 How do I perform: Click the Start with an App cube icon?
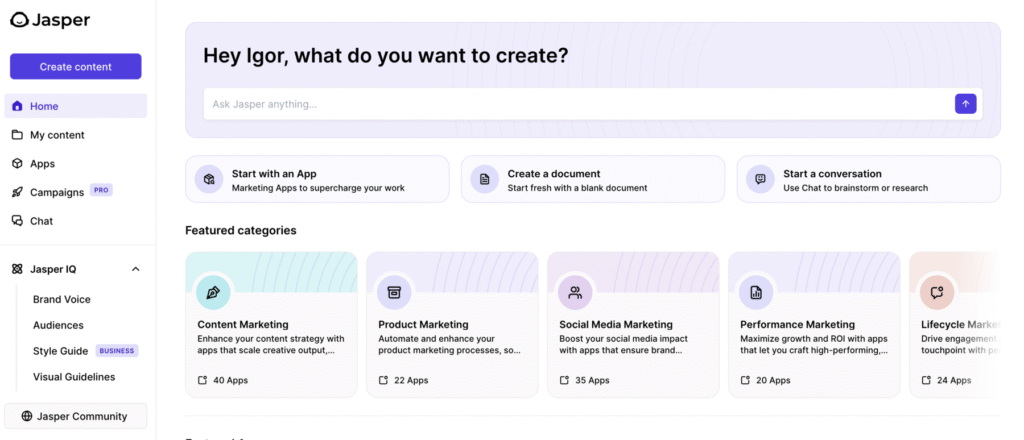tap(209, 179)
